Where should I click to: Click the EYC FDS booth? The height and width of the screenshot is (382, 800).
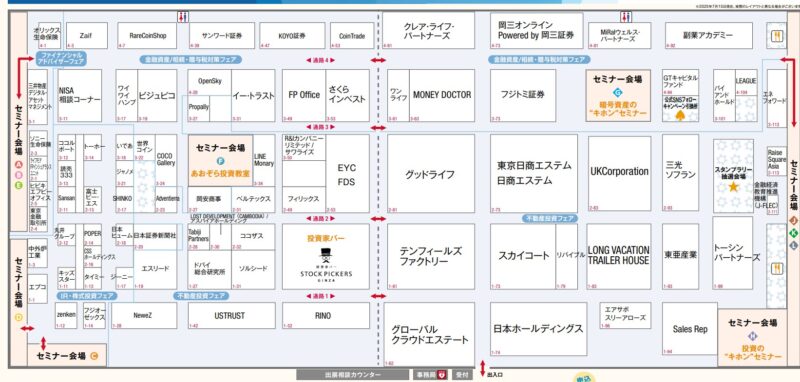(347, 173)
